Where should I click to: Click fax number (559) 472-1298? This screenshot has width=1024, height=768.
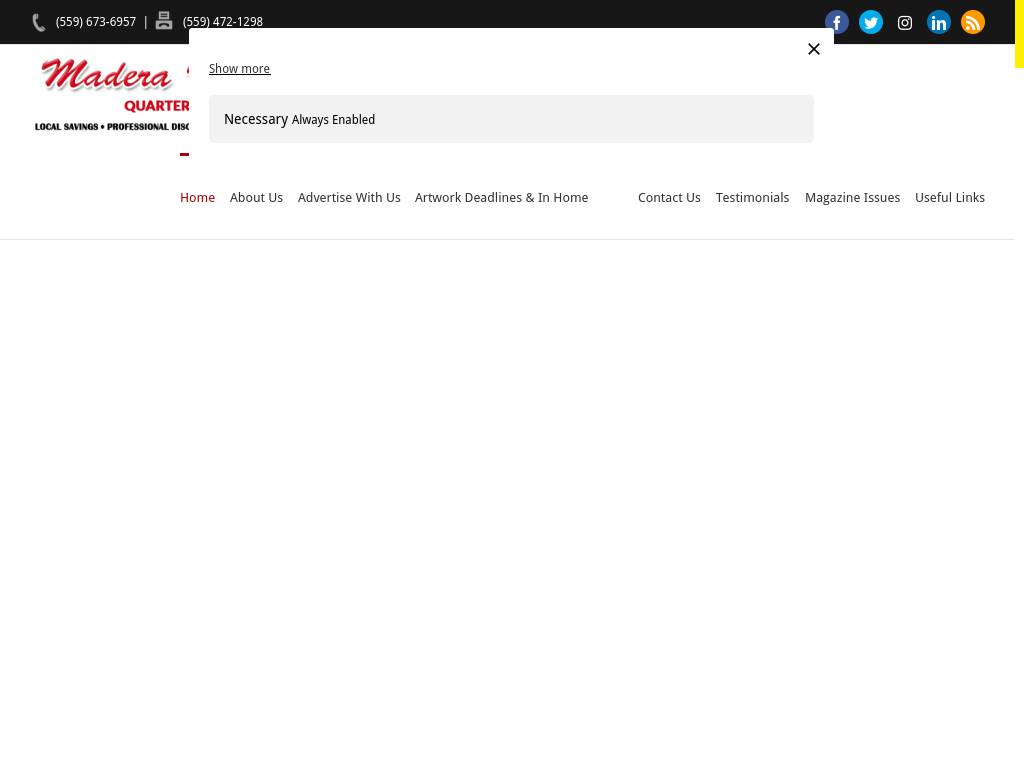[223, 22]
